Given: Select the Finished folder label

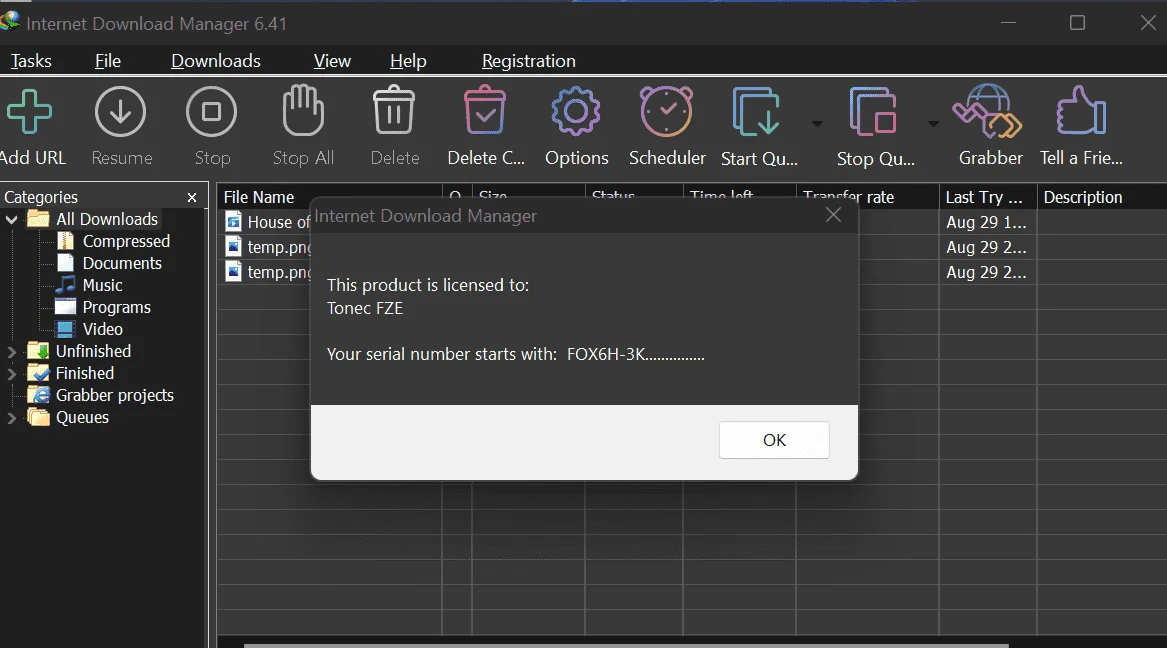Looking at the screenshot, I should [85, 373].
